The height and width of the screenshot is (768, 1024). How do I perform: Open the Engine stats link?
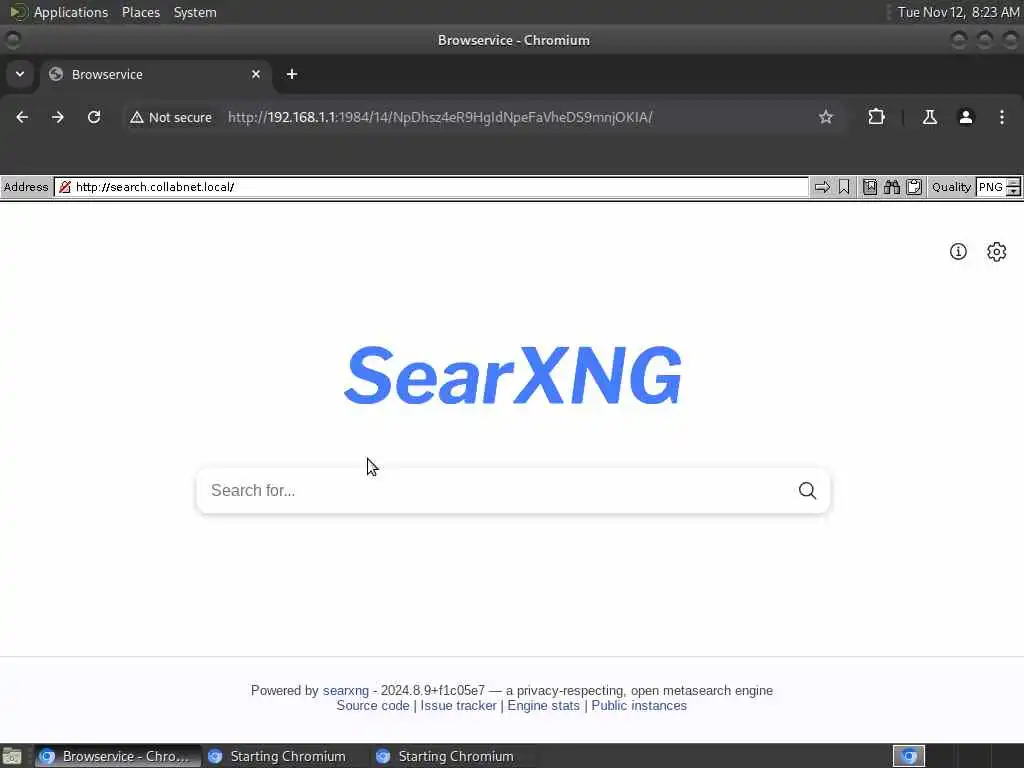point(543,706)
